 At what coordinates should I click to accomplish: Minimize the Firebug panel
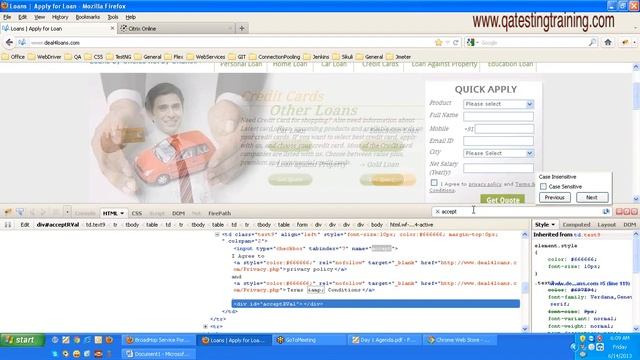tap(619, 211)
